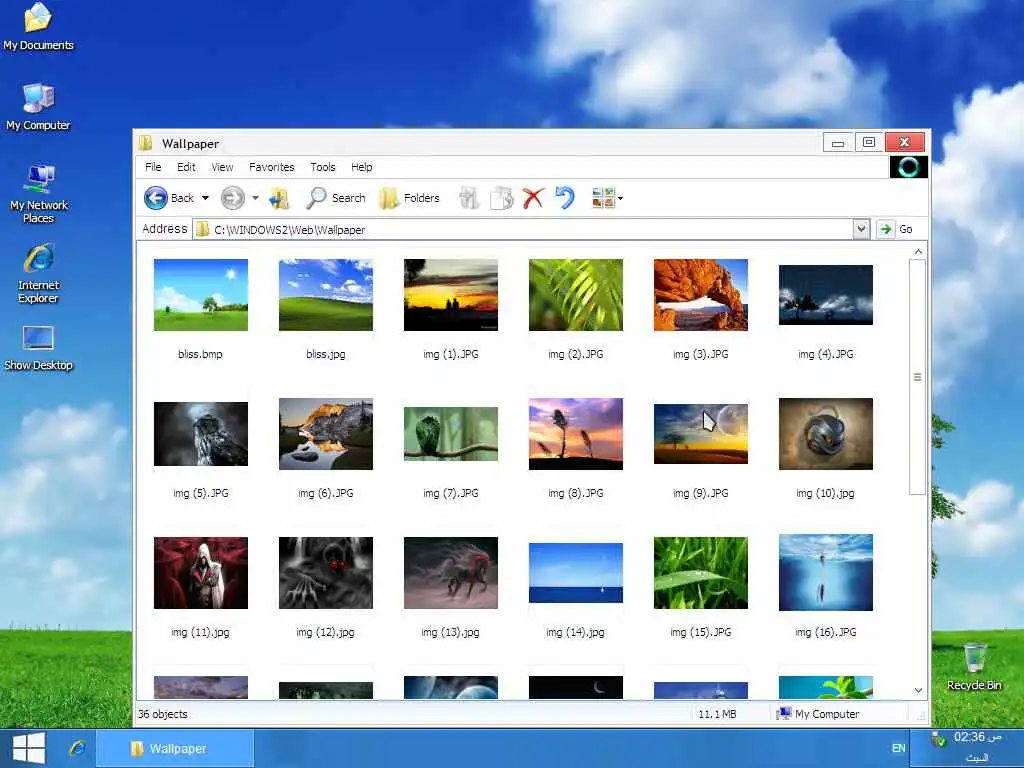Open My Network Places desktop icon

pyautogui.click(x=39, y=194)
